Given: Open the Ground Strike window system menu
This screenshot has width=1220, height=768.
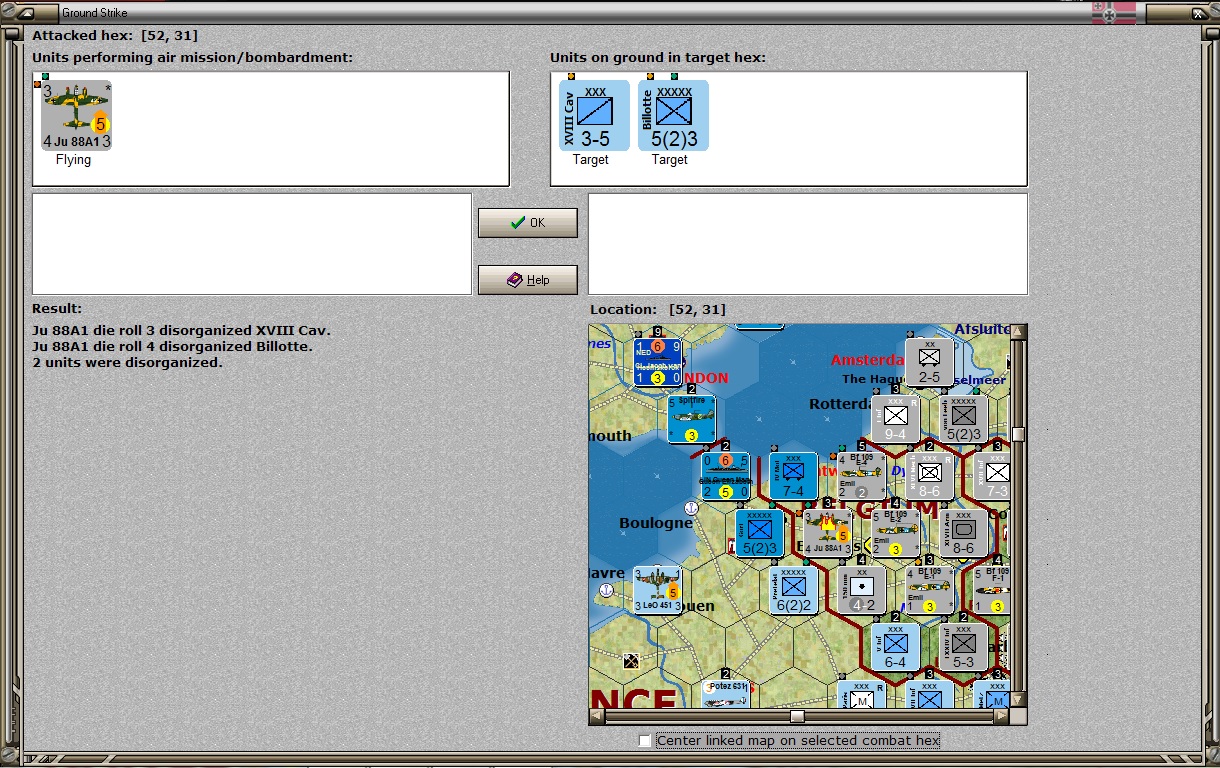Looking at the screenshot, I should (27, 13).
